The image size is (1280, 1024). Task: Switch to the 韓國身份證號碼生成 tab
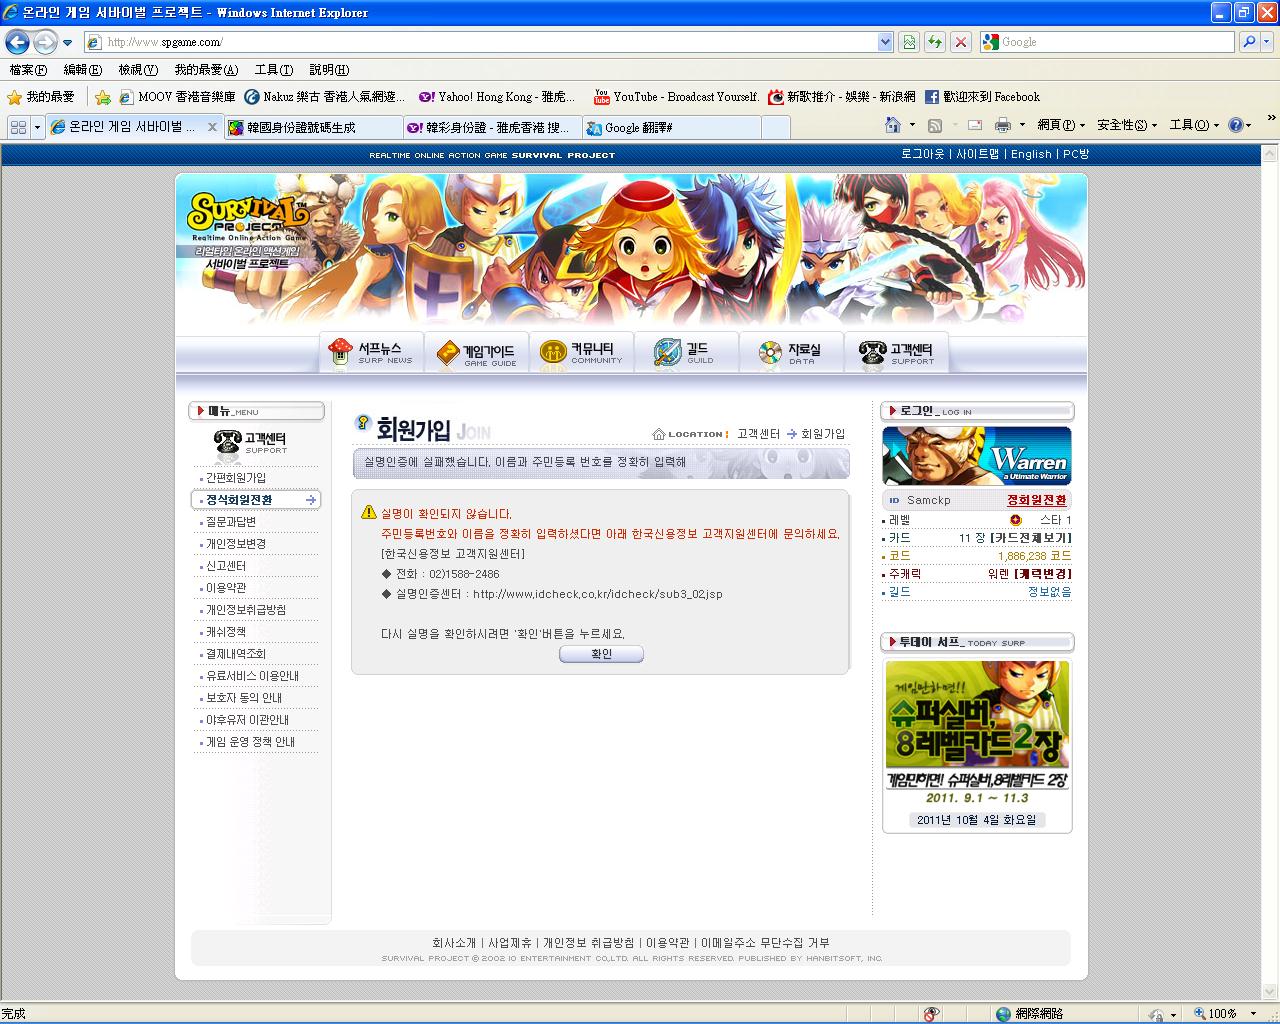tap(312, 128)
